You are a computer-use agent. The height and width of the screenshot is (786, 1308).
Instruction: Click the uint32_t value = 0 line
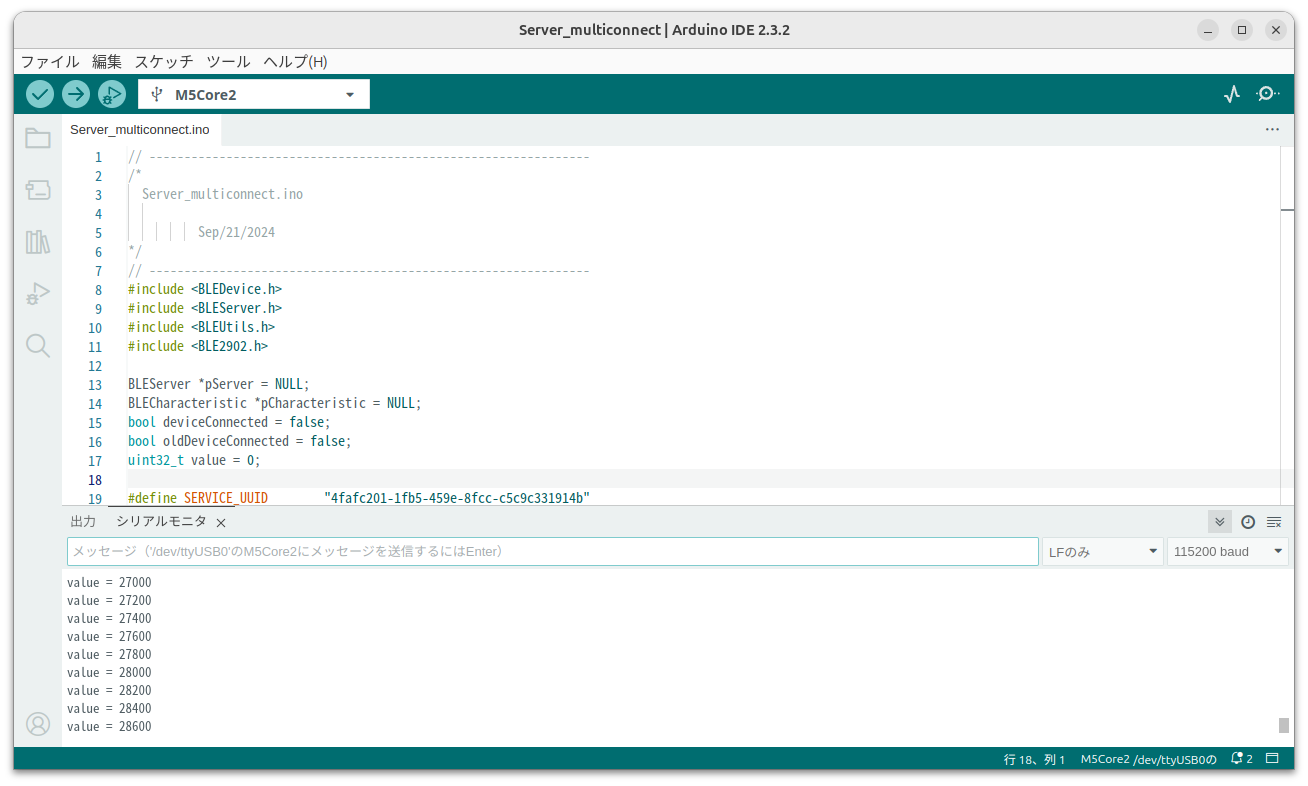click(x=194, y=460)
